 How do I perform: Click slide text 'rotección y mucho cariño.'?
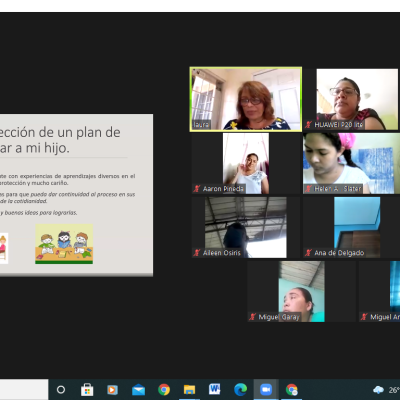pos(34,183)
